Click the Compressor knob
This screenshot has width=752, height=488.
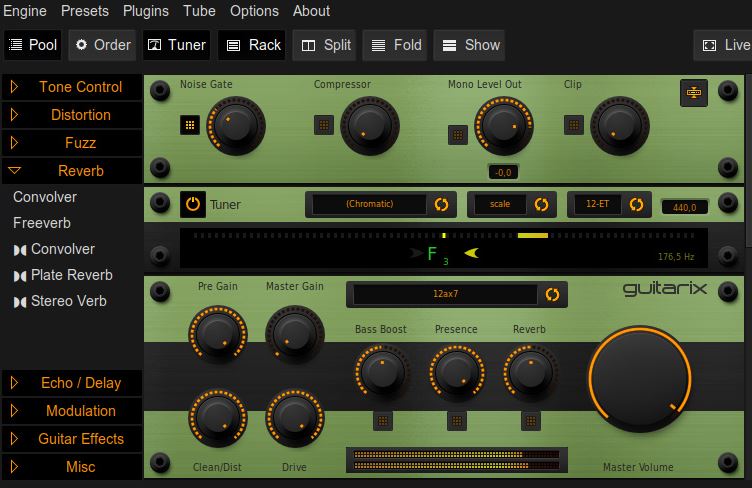coord(370,126)
